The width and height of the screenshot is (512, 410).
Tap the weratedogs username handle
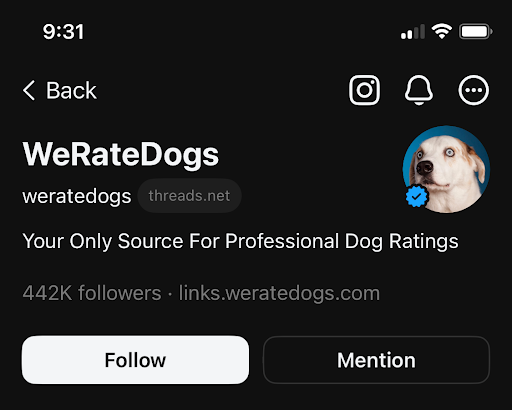point(77,196)
